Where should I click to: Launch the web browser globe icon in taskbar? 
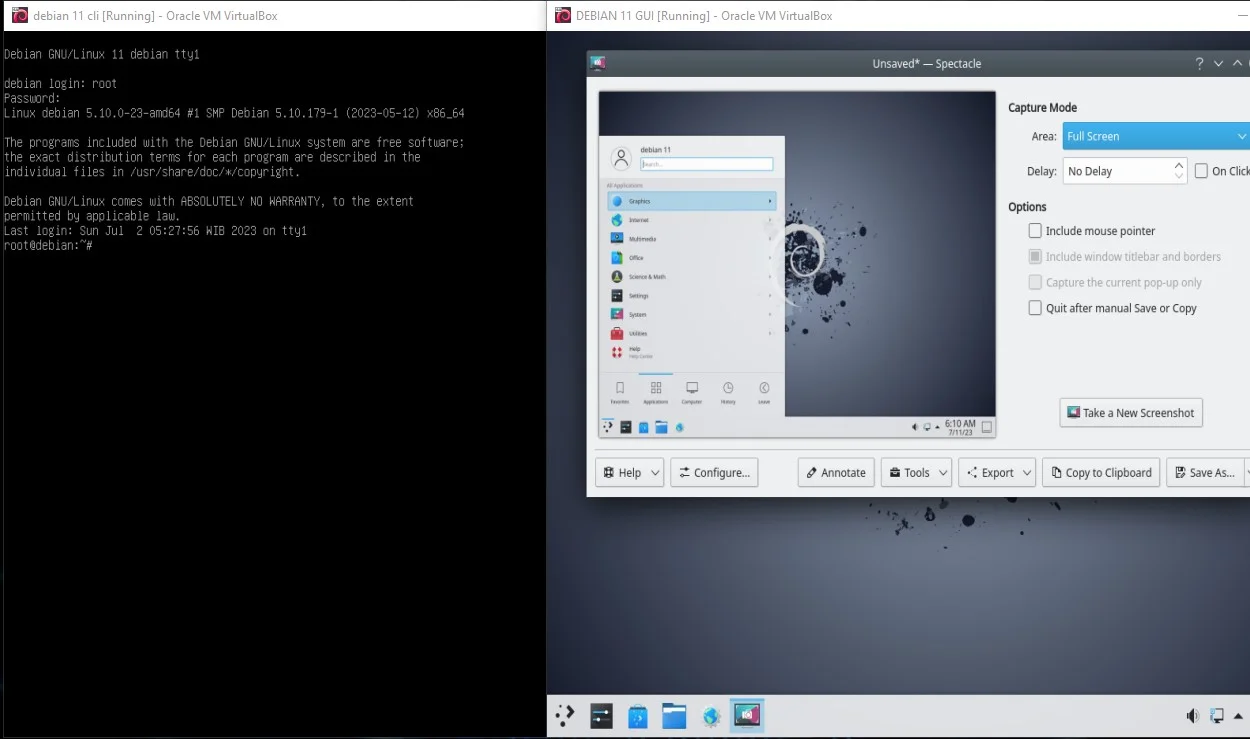point(711,715)
